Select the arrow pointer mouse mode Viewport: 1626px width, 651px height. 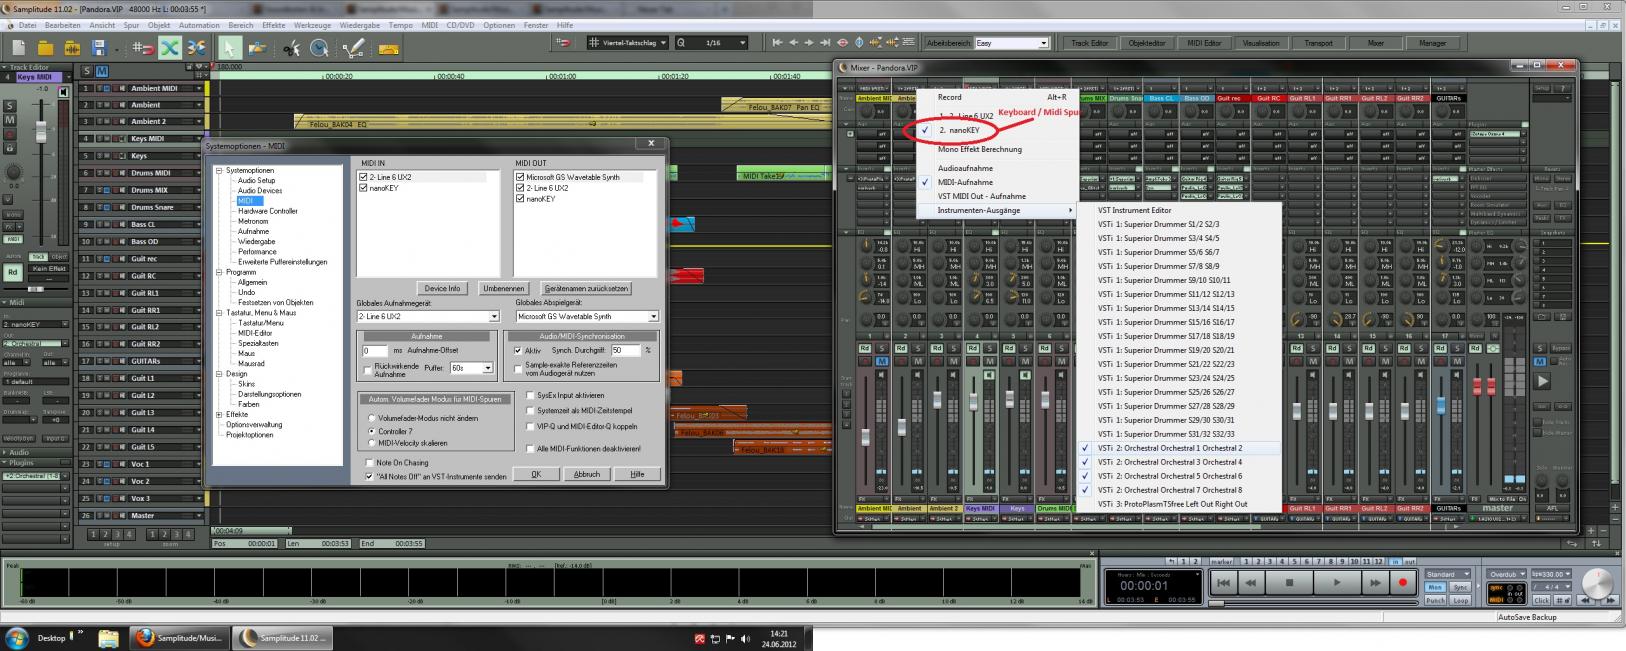pyautogui.click(x=229, y=47)
